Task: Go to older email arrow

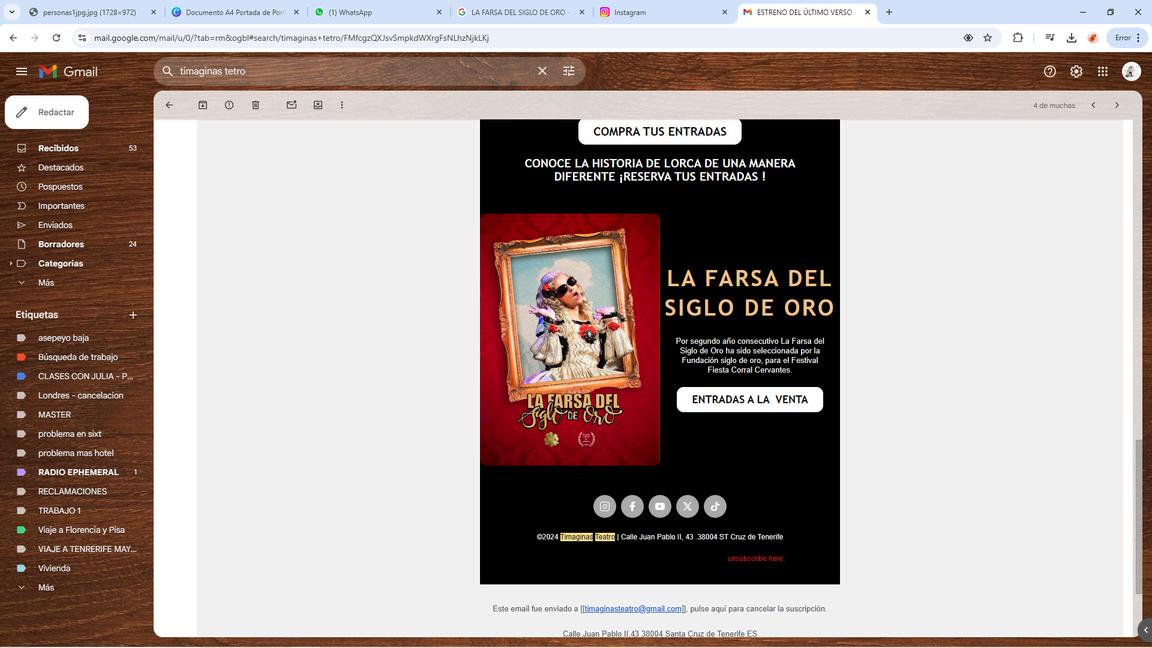Action: tap(1117, 105)
